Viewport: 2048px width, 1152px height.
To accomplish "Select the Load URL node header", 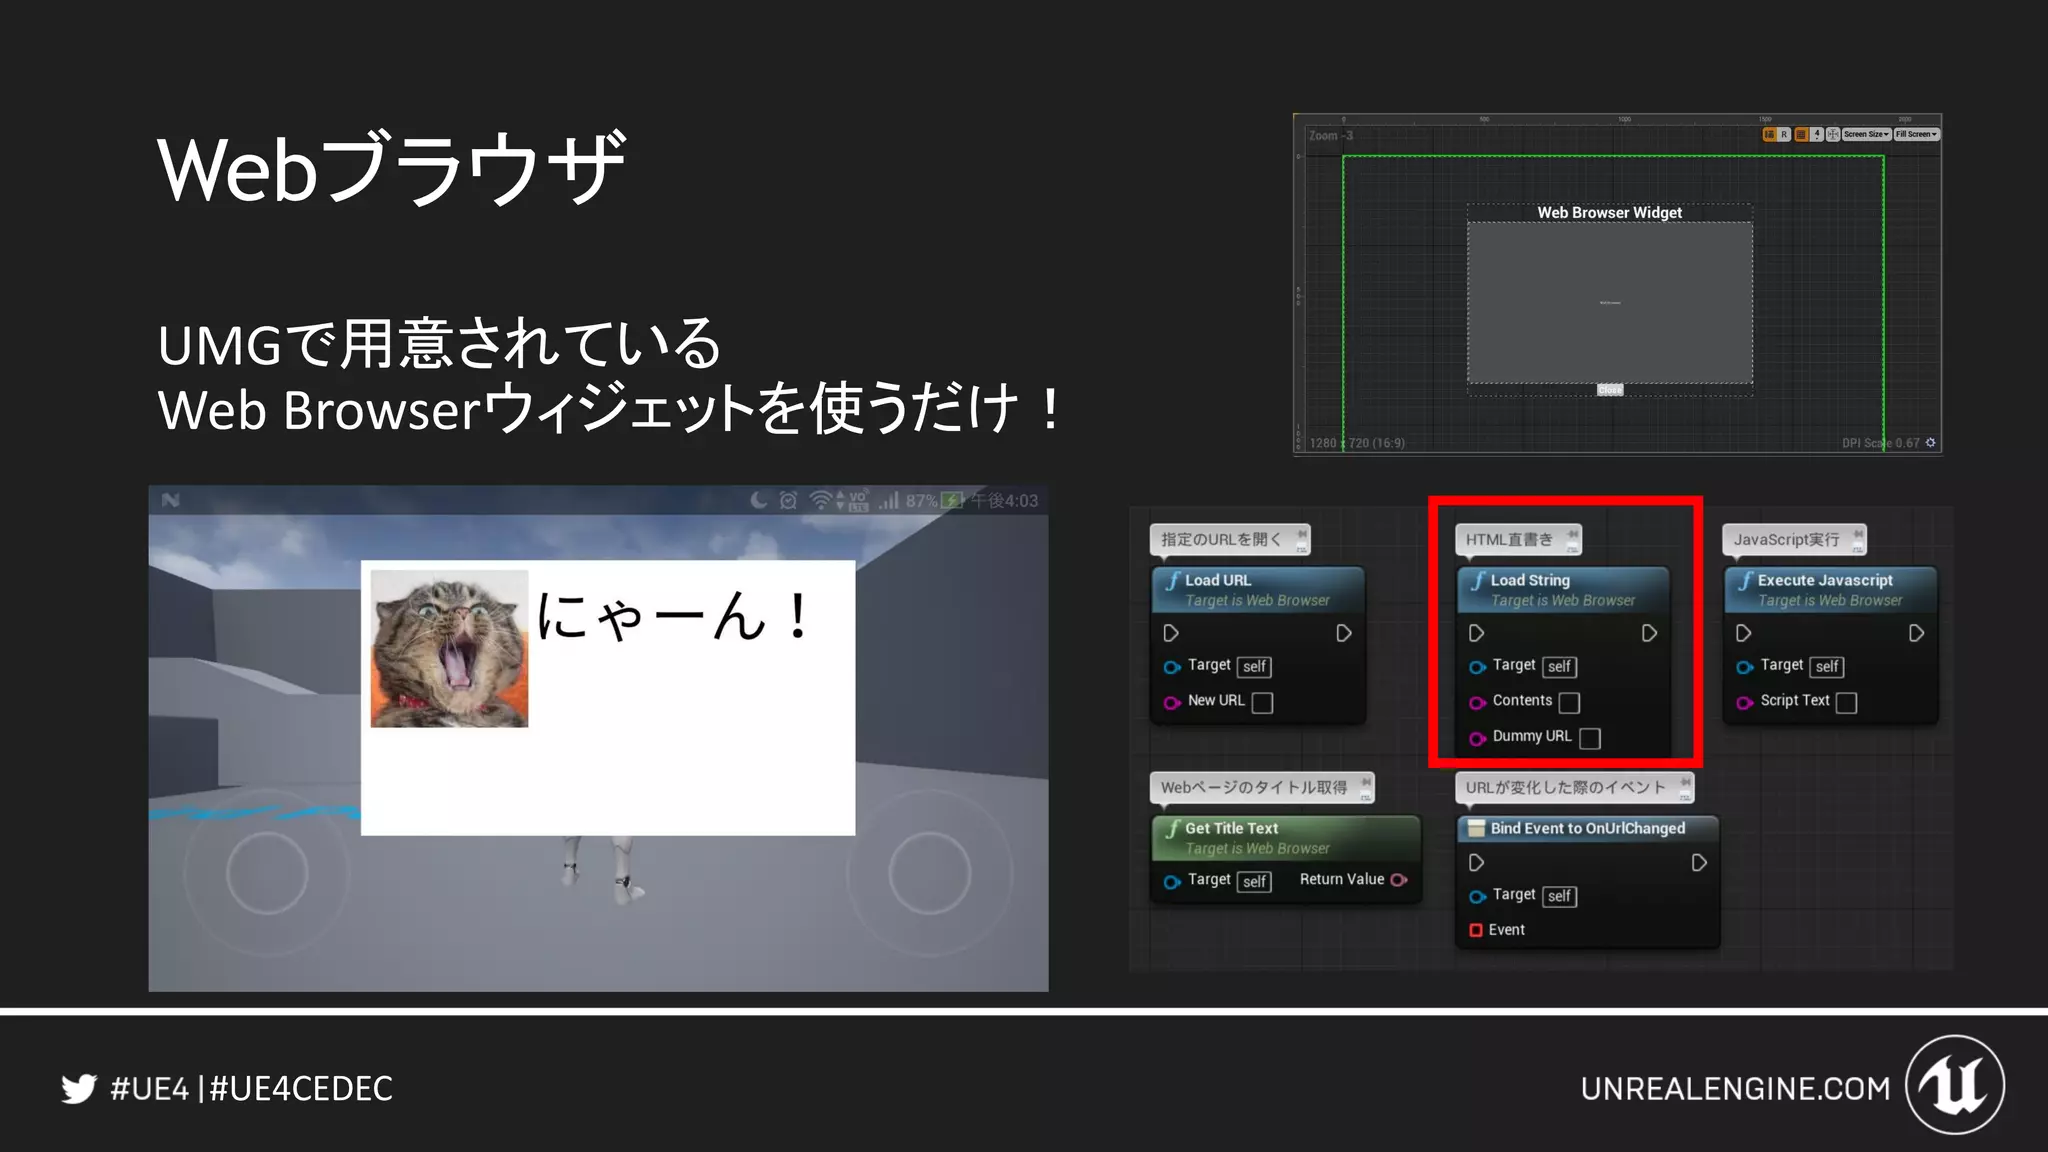I will pyautogui.click(x=1259, y=590).
